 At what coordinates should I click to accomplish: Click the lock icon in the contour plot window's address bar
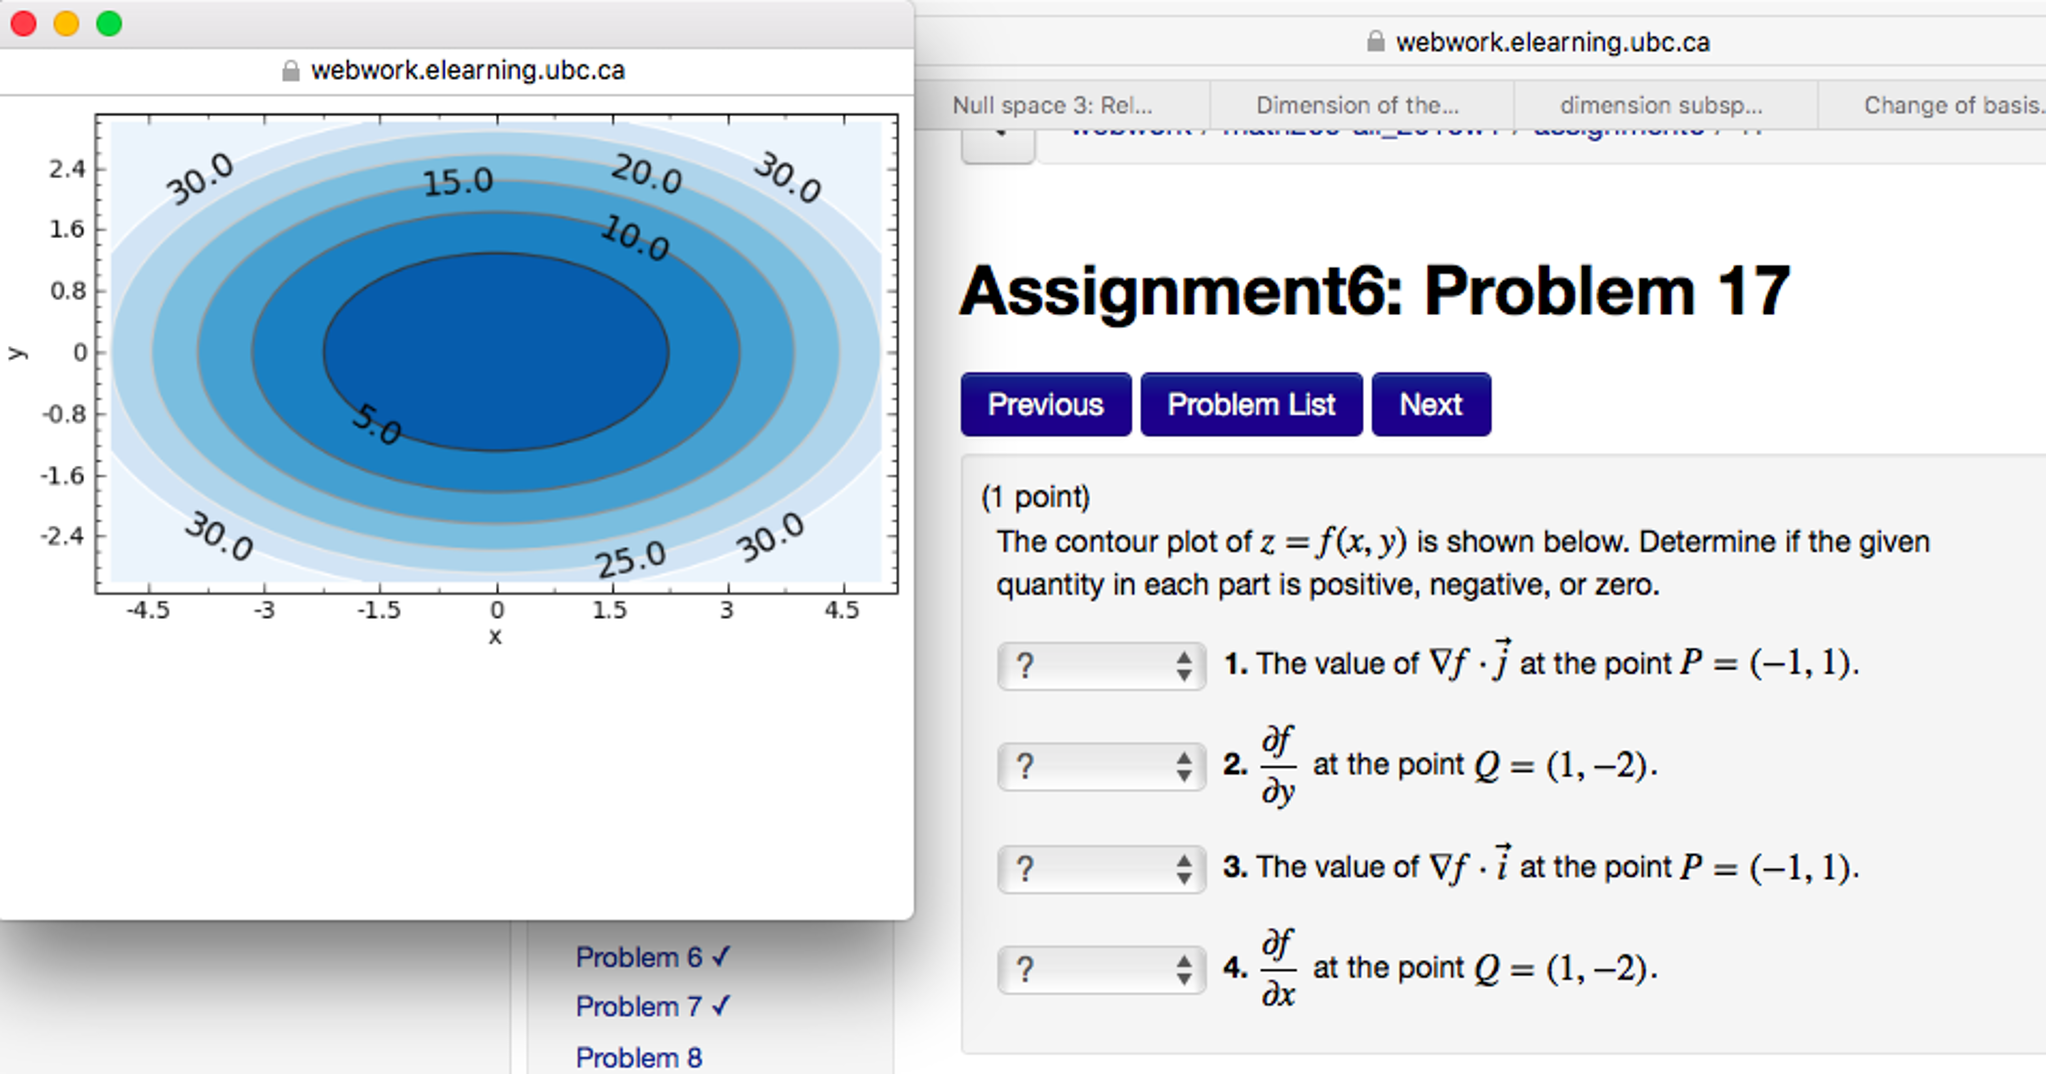(291, 70)
